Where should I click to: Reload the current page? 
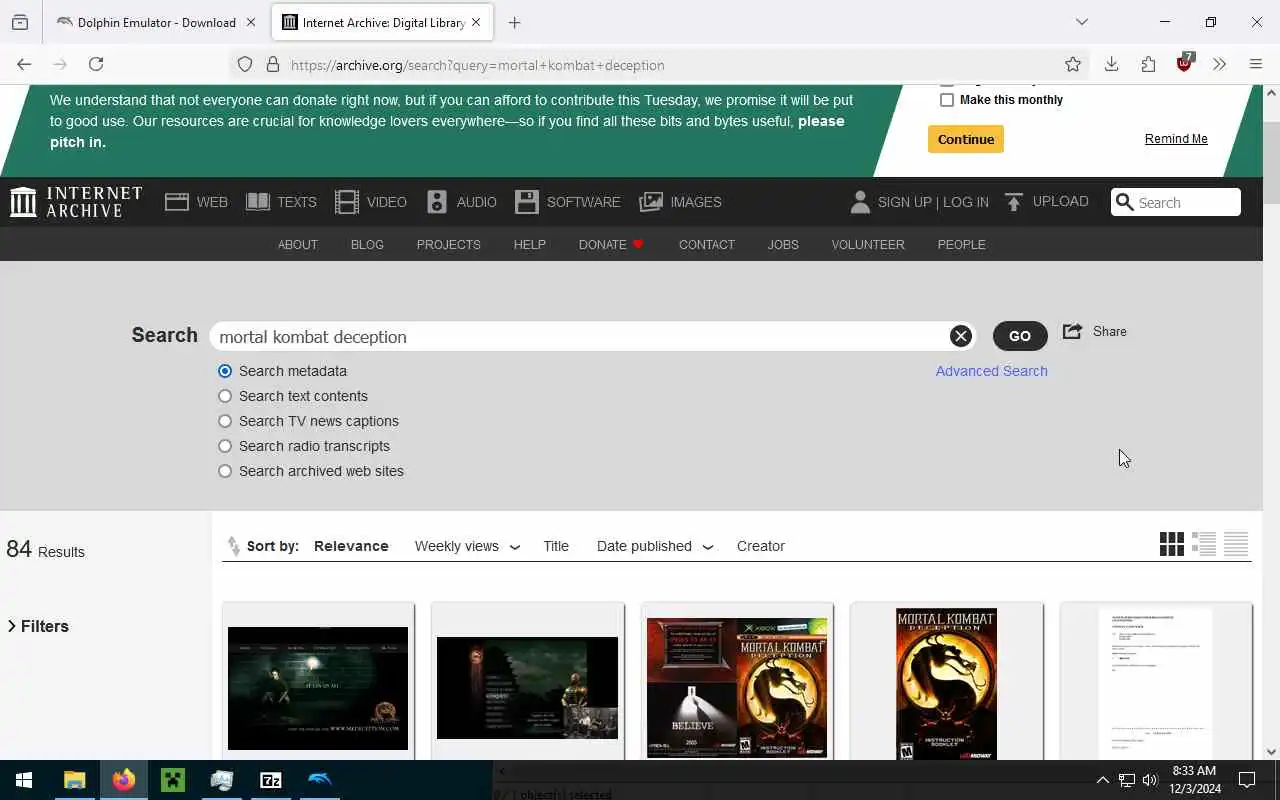point(96,64)
